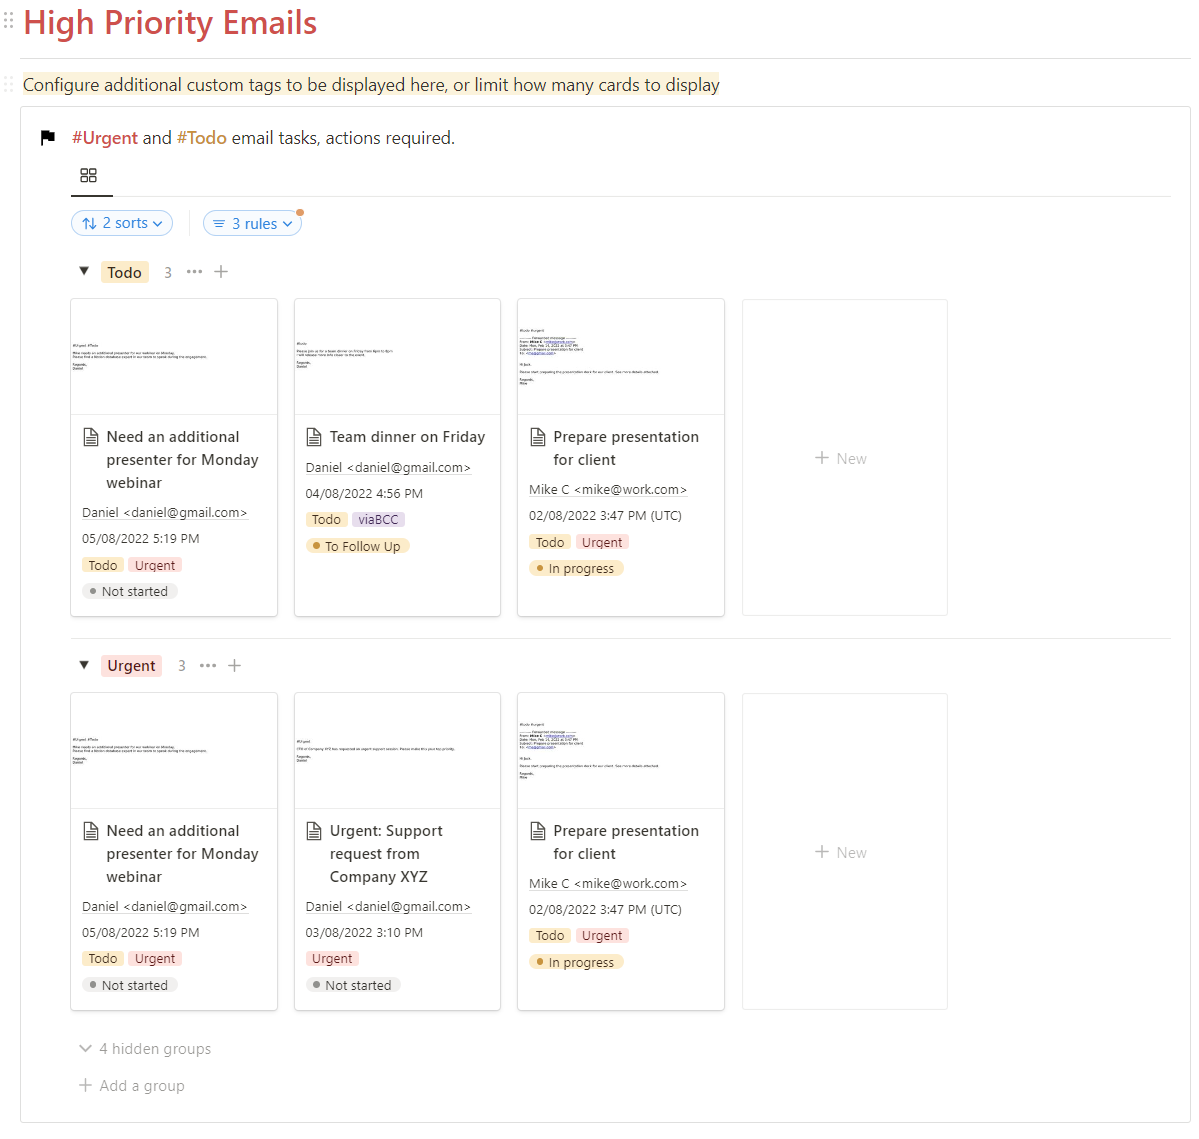
Task: Click New card button in Todo row
Action: (x=842, y=458)
